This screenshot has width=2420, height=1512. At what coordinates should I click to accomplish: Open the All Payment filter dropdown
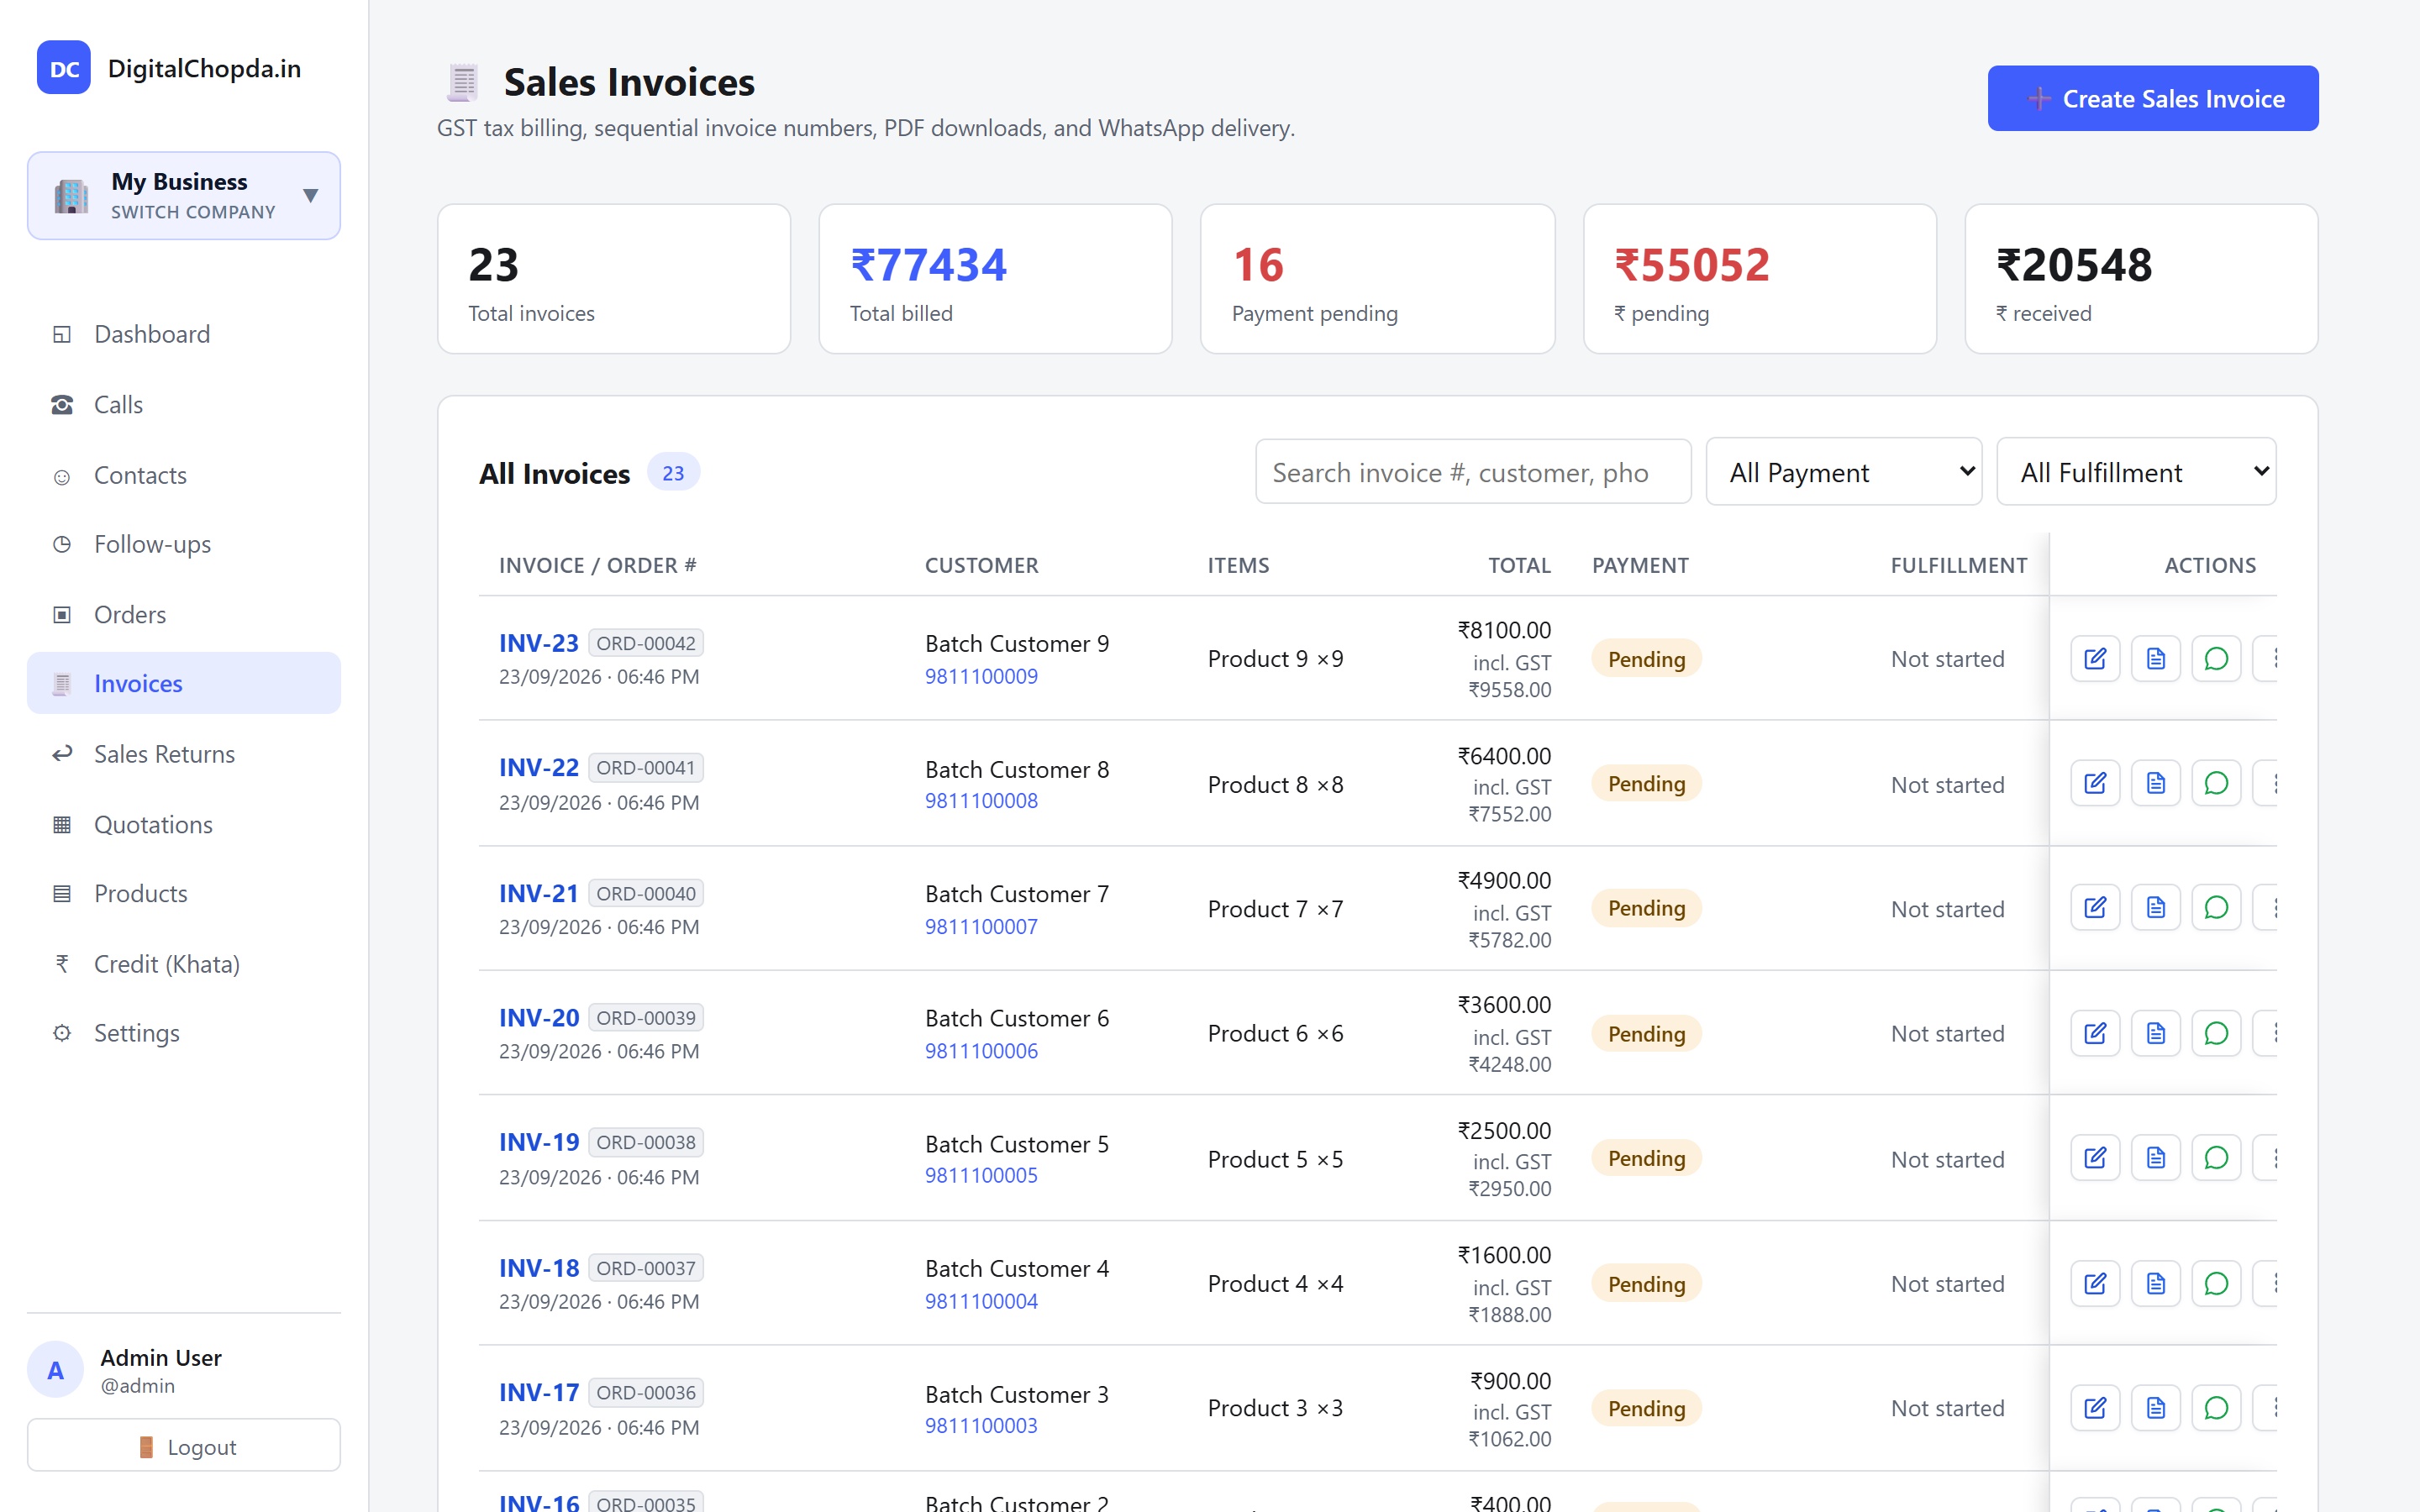pyautogui.click(x=1844, y=472)
